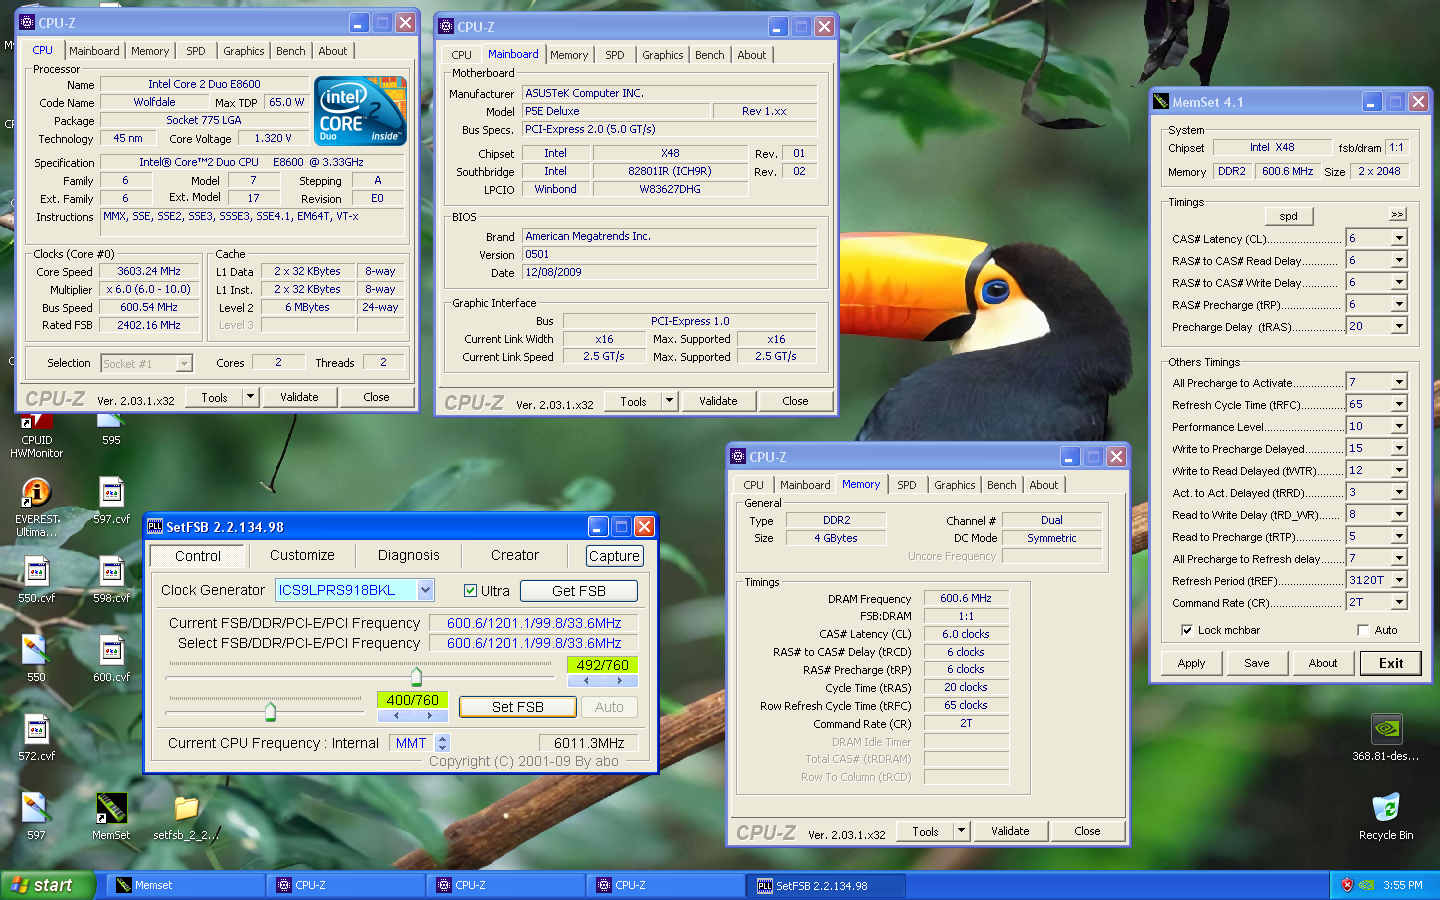Click the NVIDIA tray icon
1440x900 pixels.
pos(1366,885)
